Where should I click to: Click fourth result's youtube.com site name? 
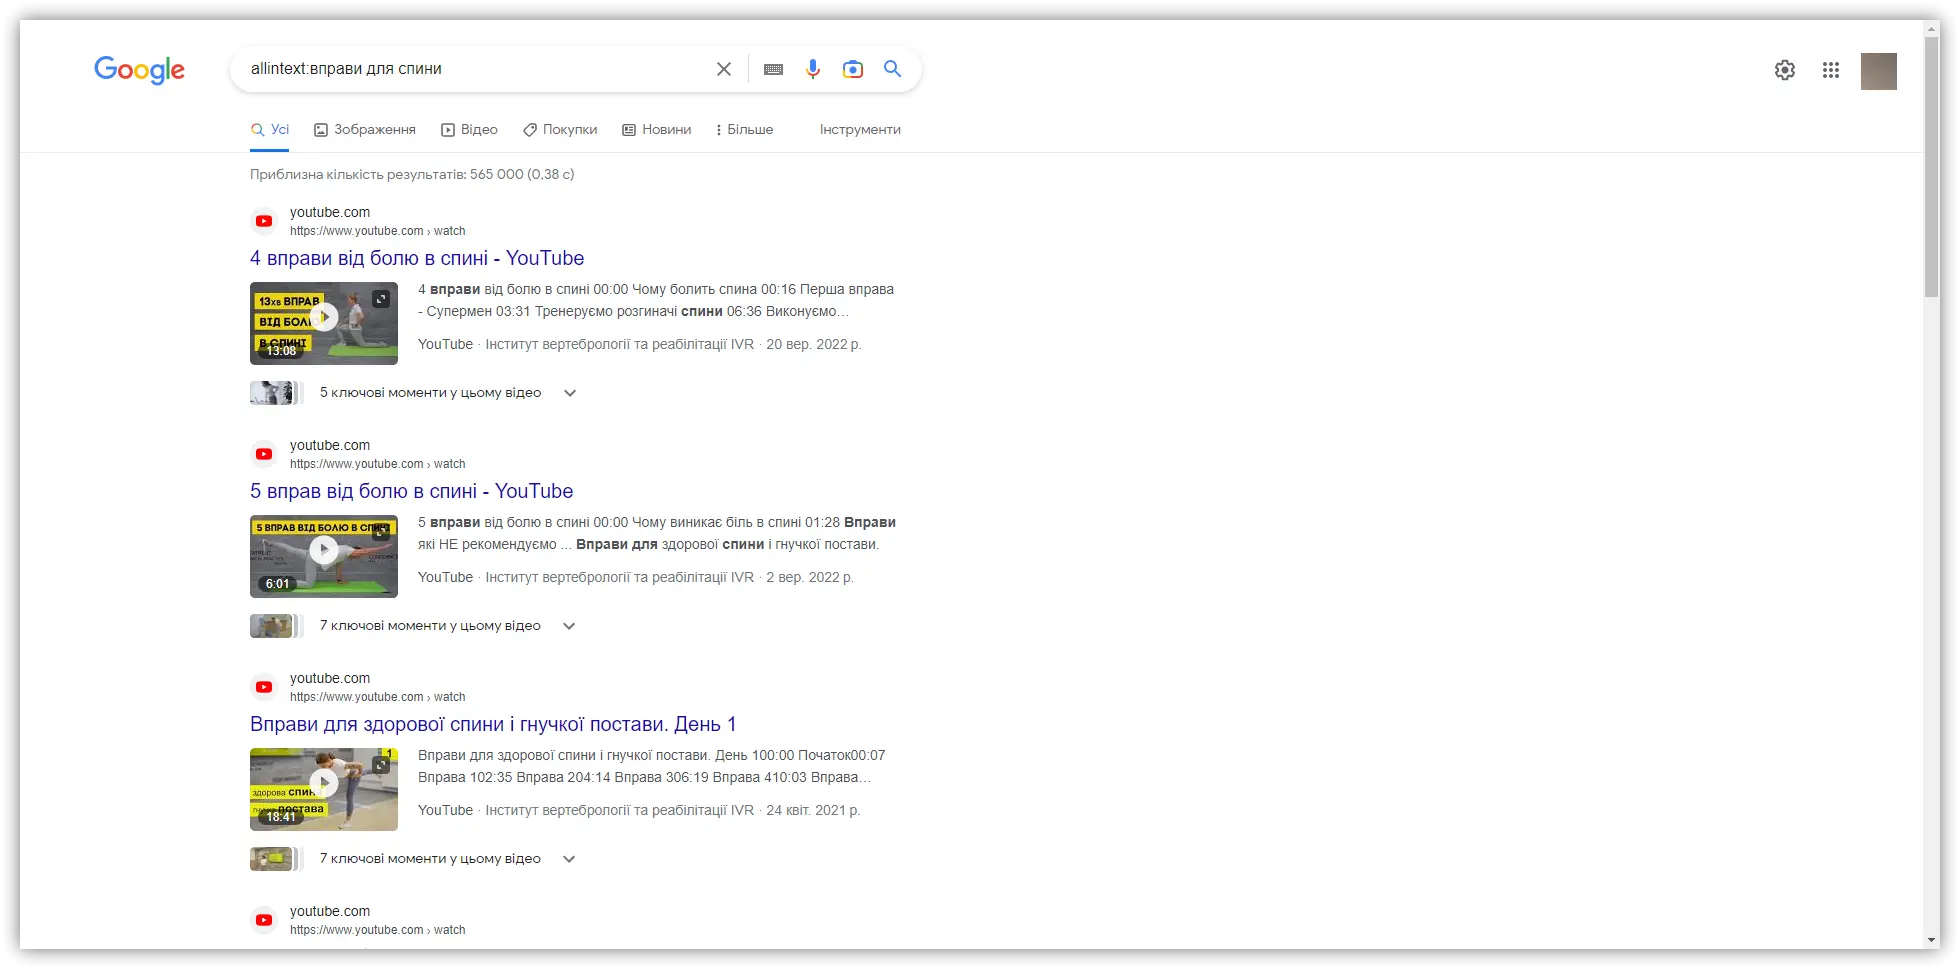[330, 911]
